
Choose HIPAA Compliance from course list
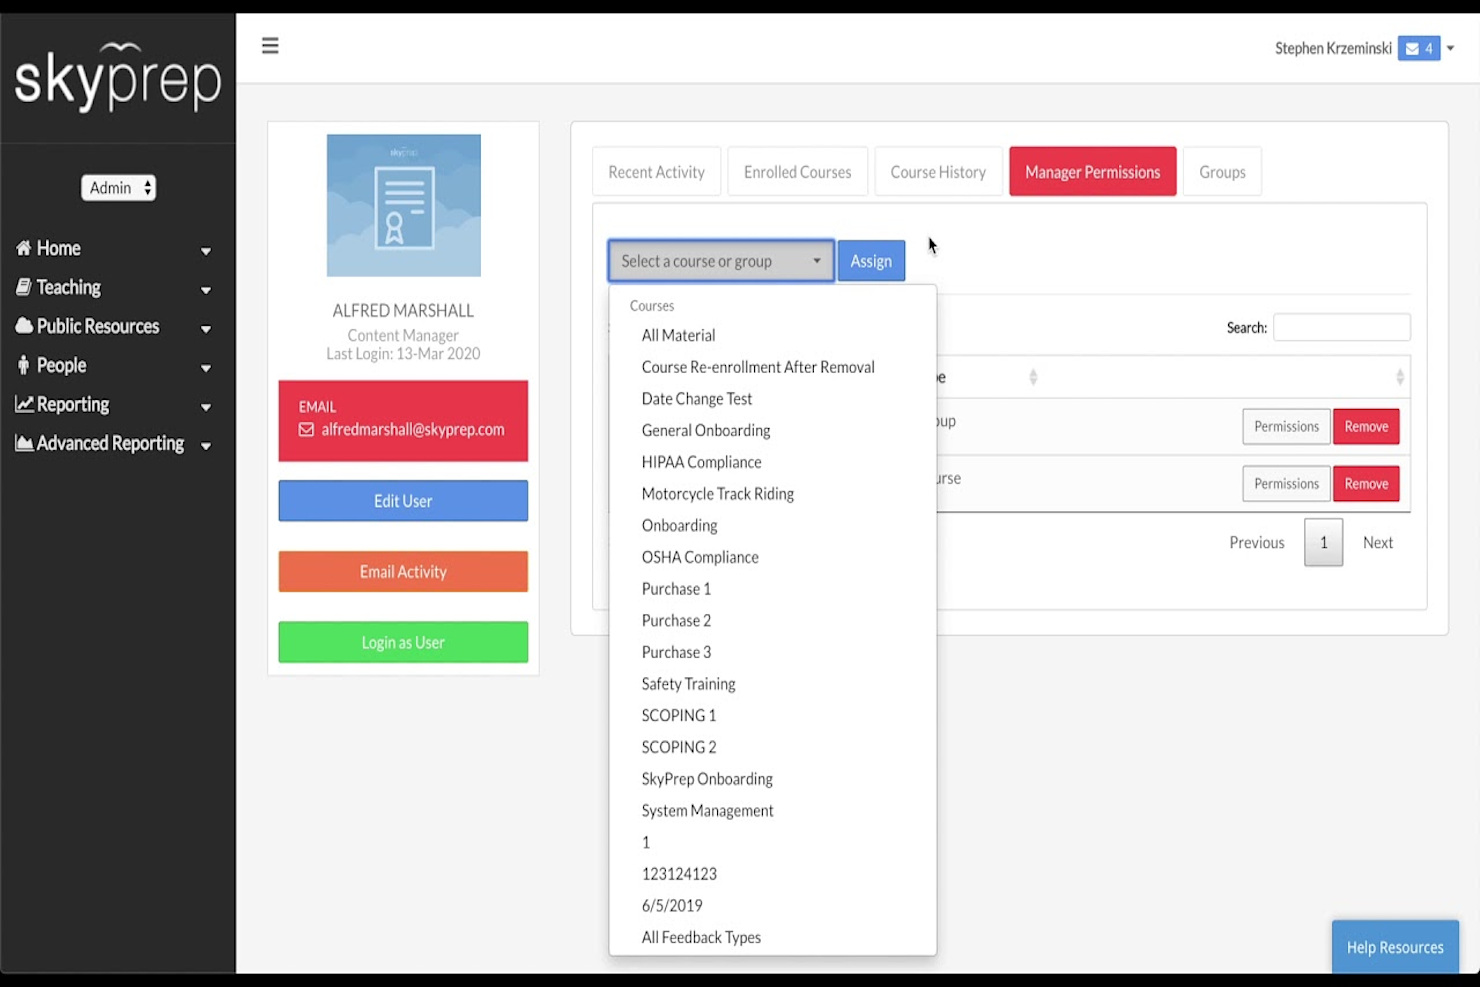coord(701,462)
